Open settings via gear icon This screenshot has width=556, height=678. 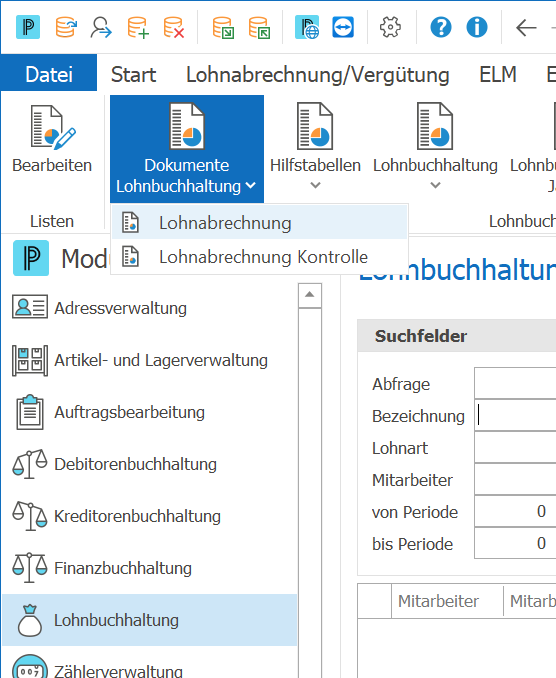click(390, 27)
